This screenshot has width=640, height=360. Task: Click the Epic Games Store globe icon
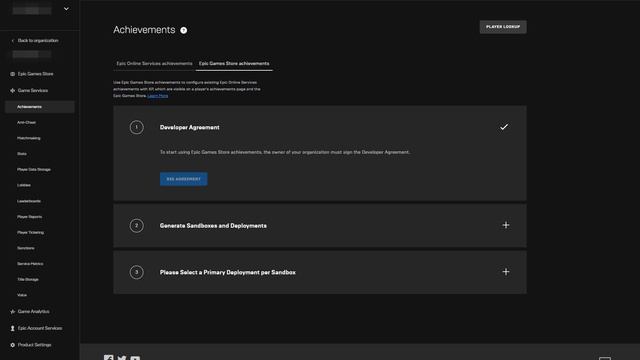(x=12, y=74)
